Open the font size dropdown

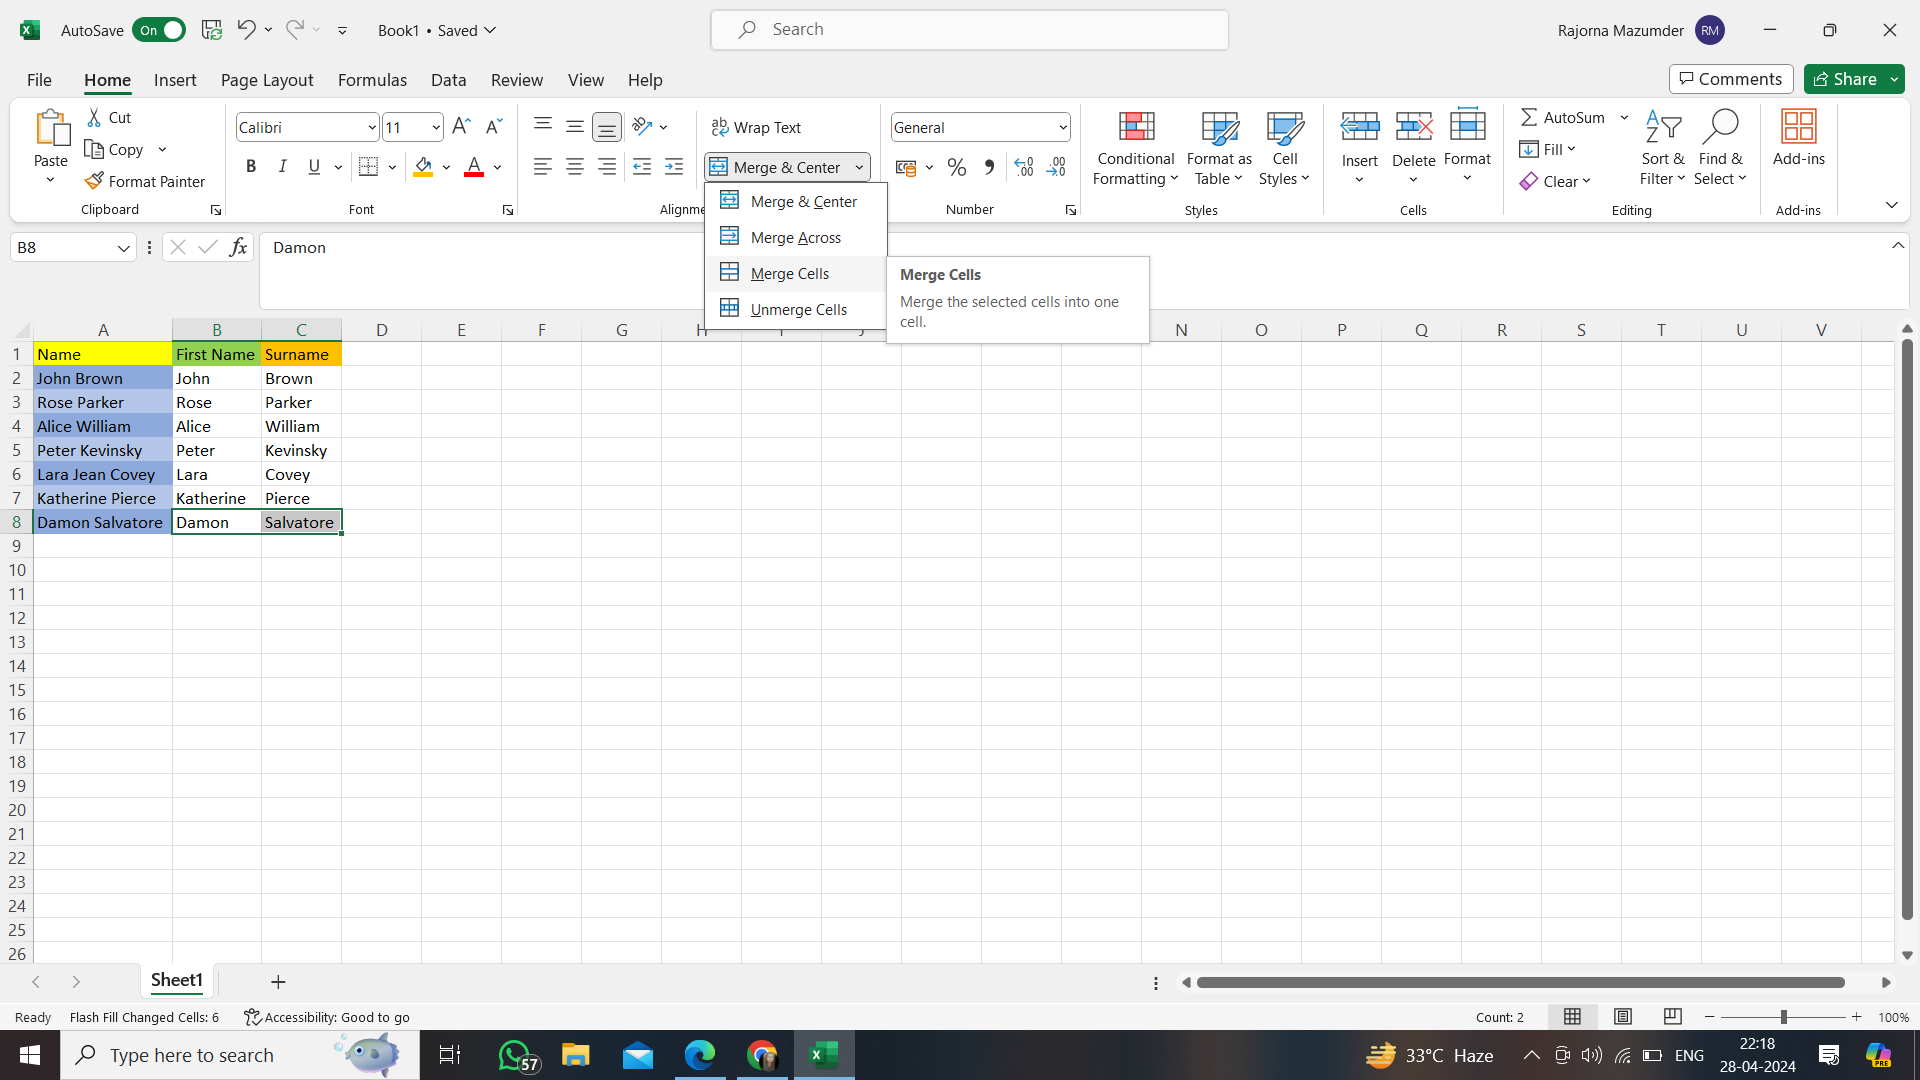click(x=436, y=127)
